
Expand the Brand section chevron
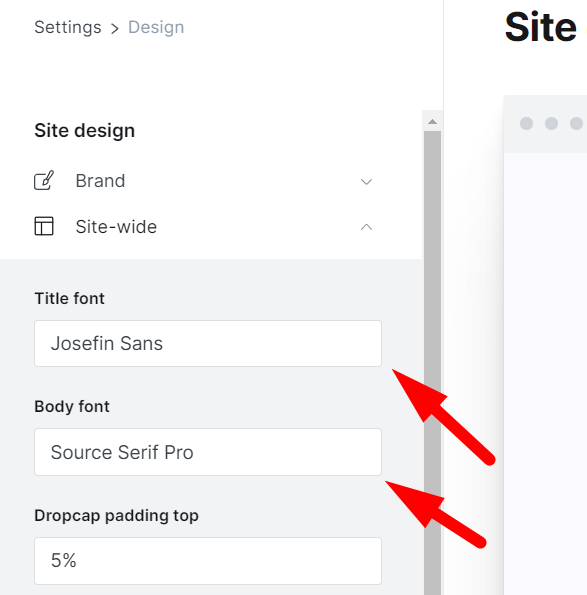(366, 181)
